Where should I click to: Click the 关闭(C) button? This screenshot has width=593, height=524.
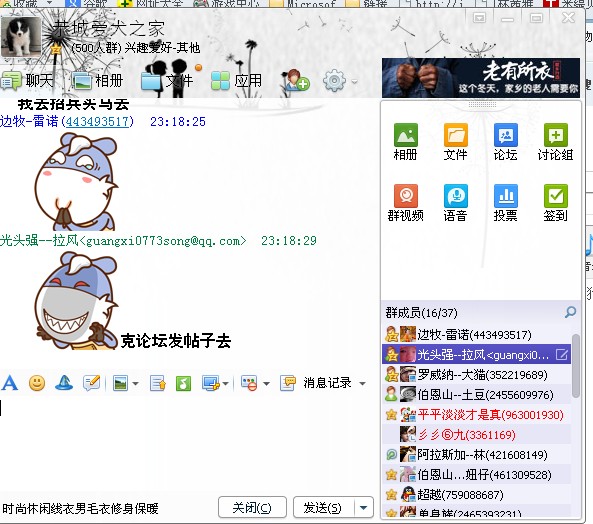(252, 508)
